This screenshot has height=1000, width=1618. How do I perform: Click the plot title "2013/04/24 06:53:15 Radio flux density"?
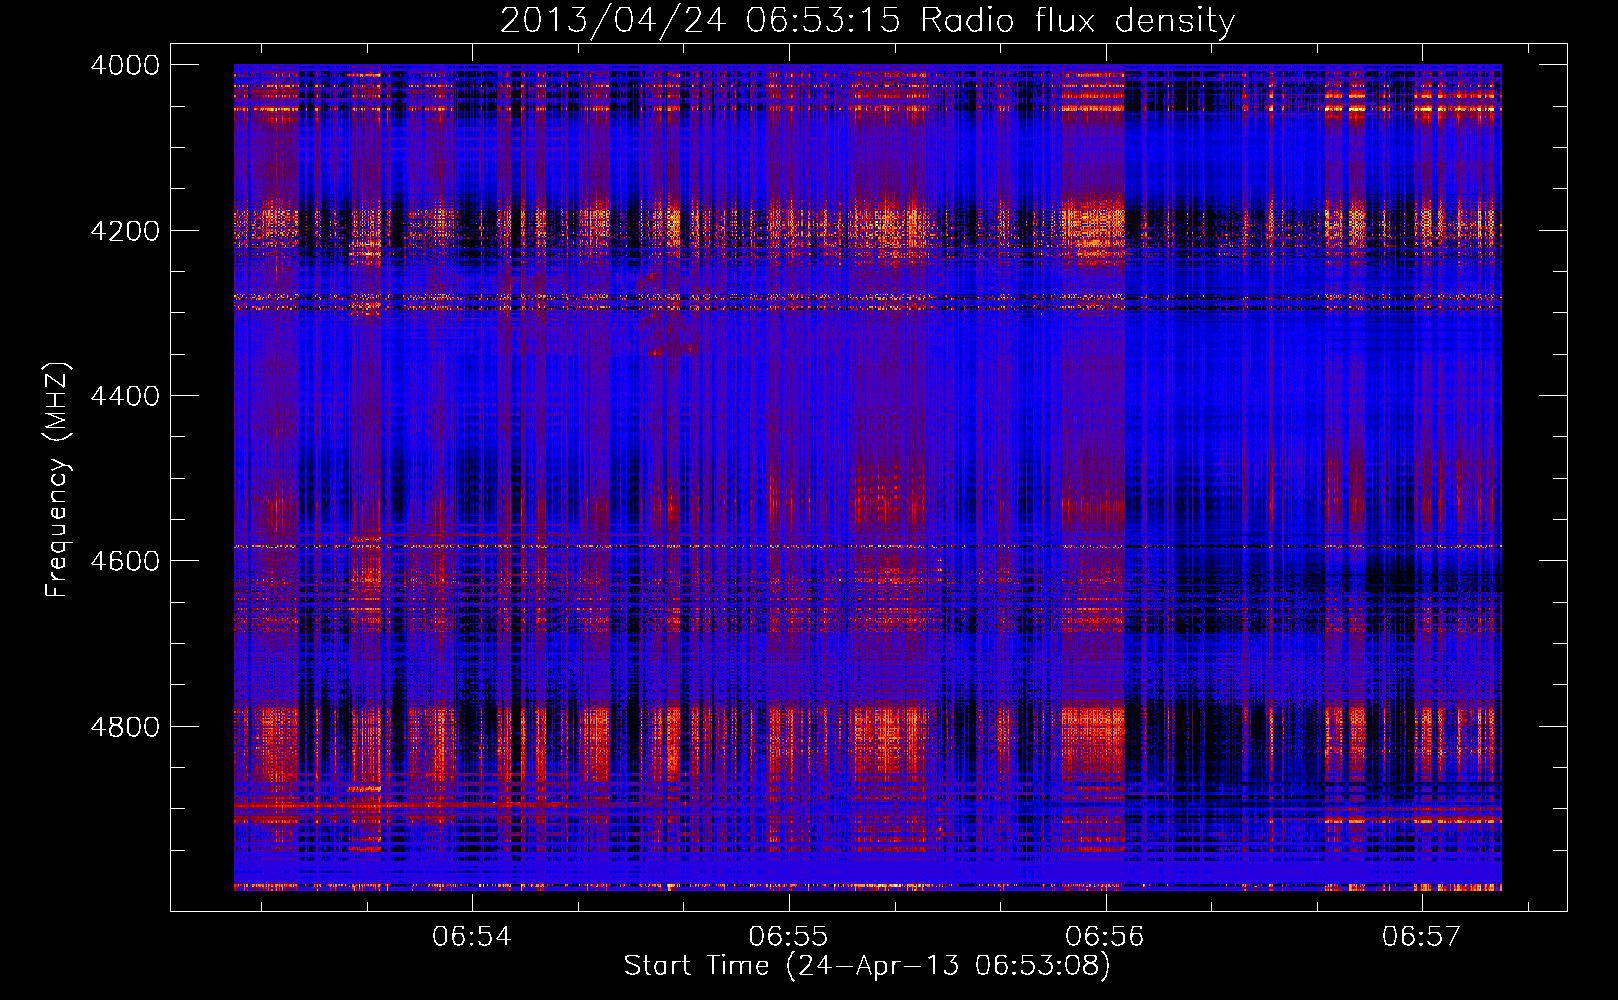[x=867, y=21]
